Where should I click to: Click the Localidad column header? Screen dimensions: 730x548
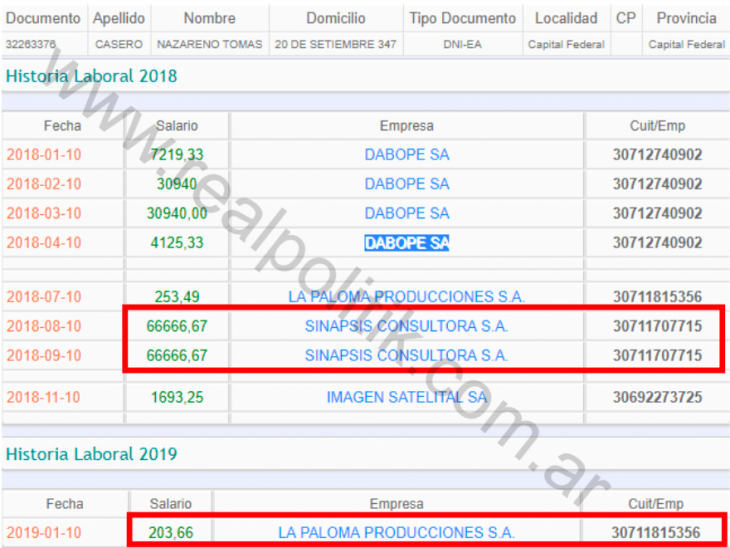tap(566, 18)
